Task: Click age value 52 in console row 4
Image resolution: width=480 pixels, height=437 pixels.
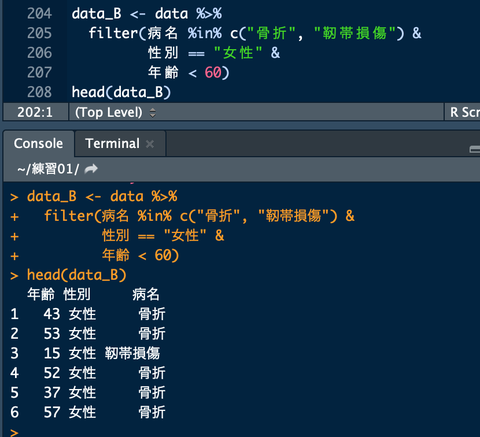Action: [x=52, y=373]
